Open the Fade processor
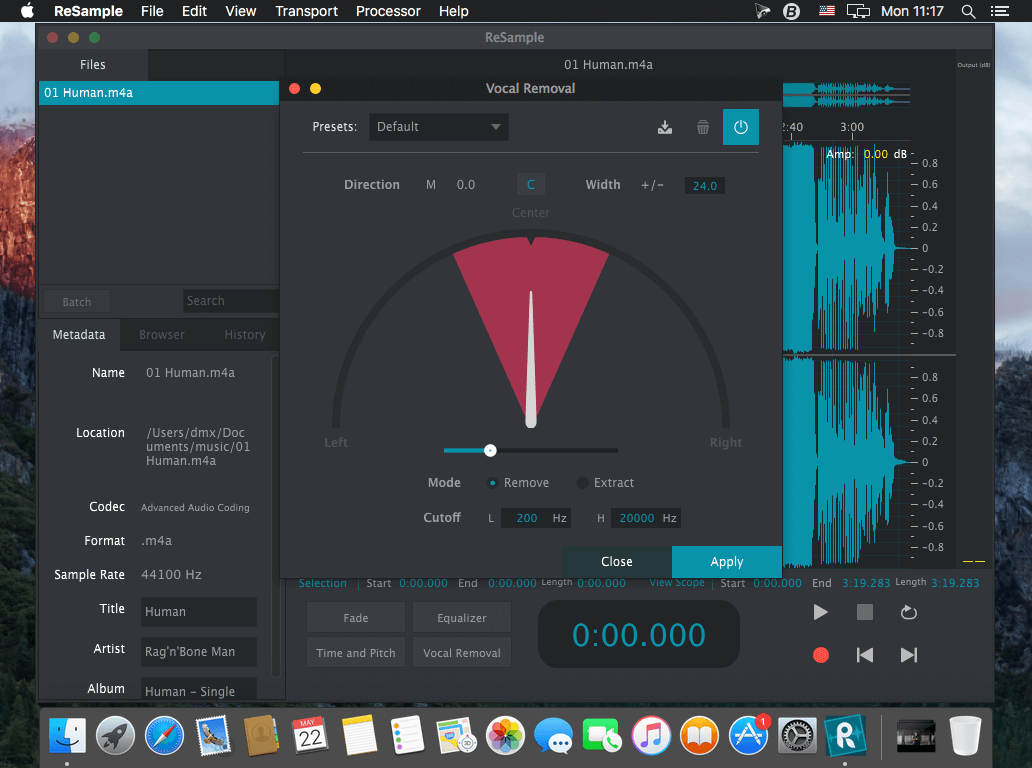The width and height of the screenshot is (1032, 768). pos(355,618)
